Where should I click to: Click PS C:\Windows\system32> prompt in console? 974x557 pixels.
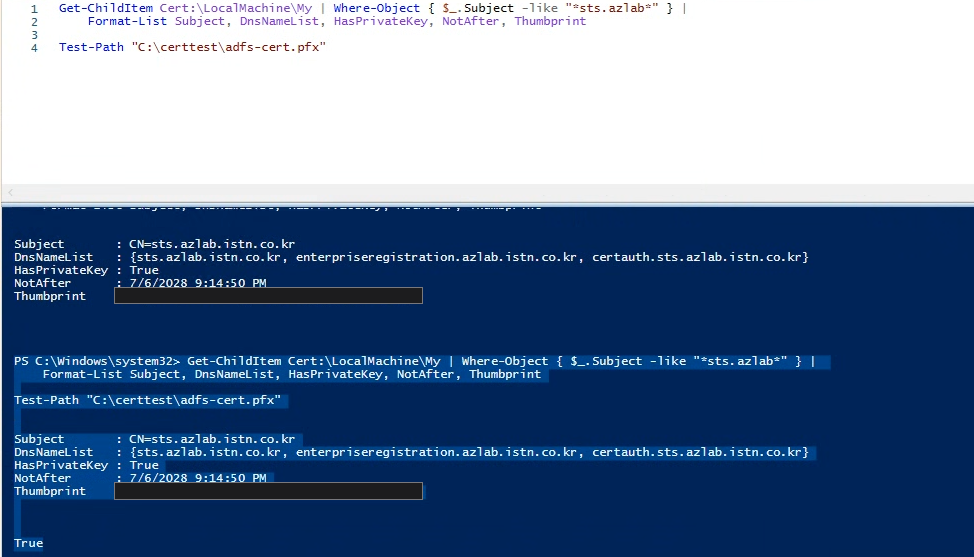pyautogui.click(x=97, y=361)
